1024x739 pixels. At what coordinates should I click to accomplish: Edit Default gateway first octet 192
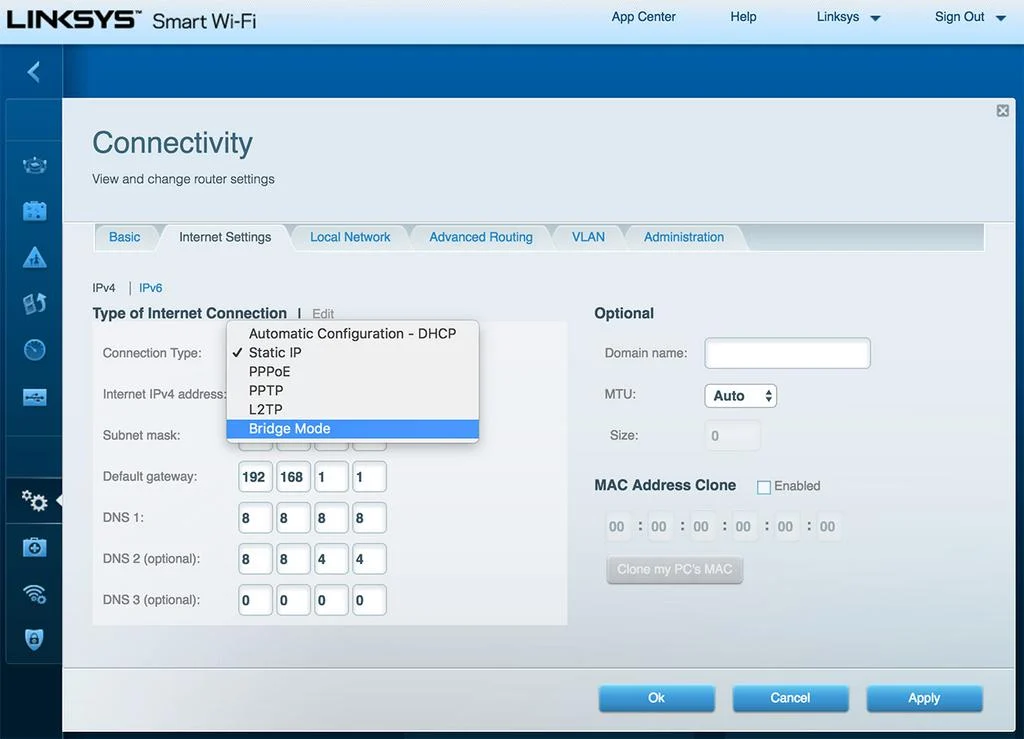[255, 477]
